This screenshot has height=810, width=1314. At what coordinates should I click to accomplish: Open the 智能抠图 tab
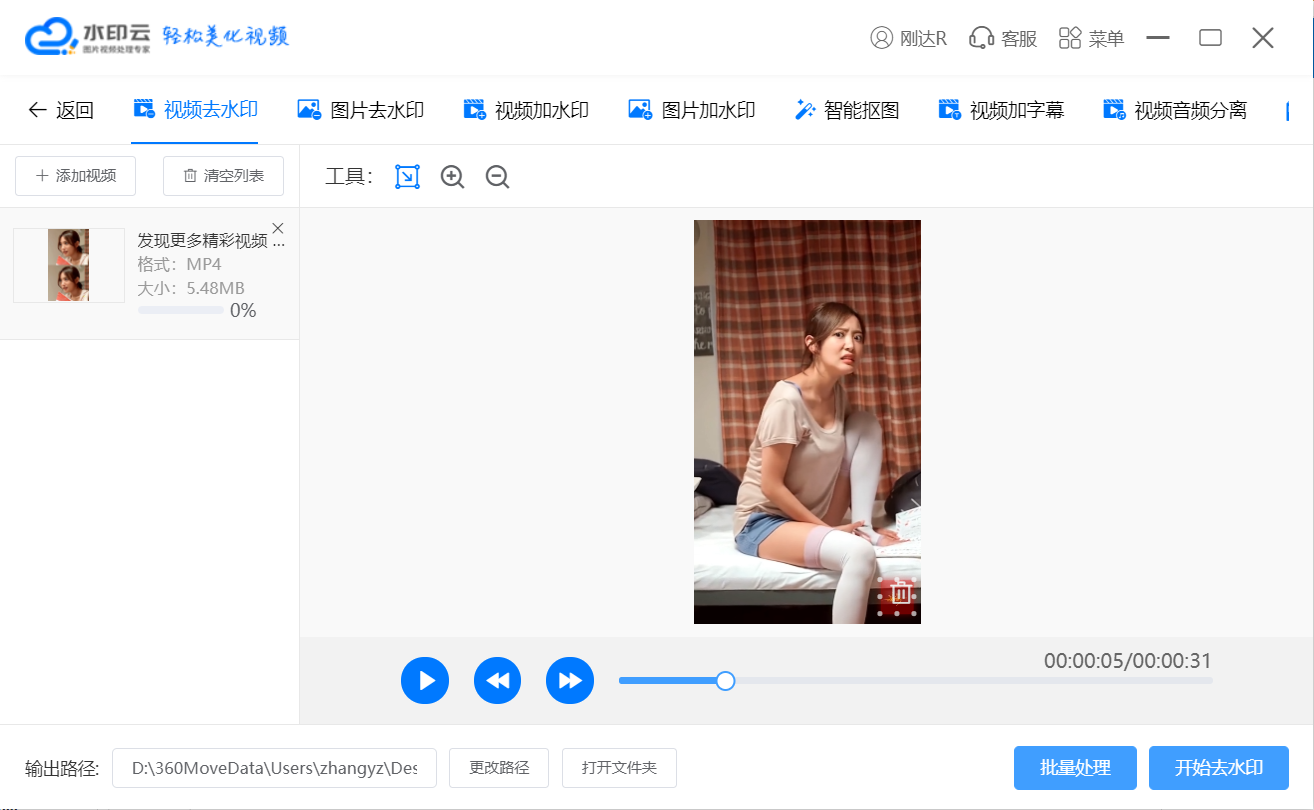tap(847, 110)
